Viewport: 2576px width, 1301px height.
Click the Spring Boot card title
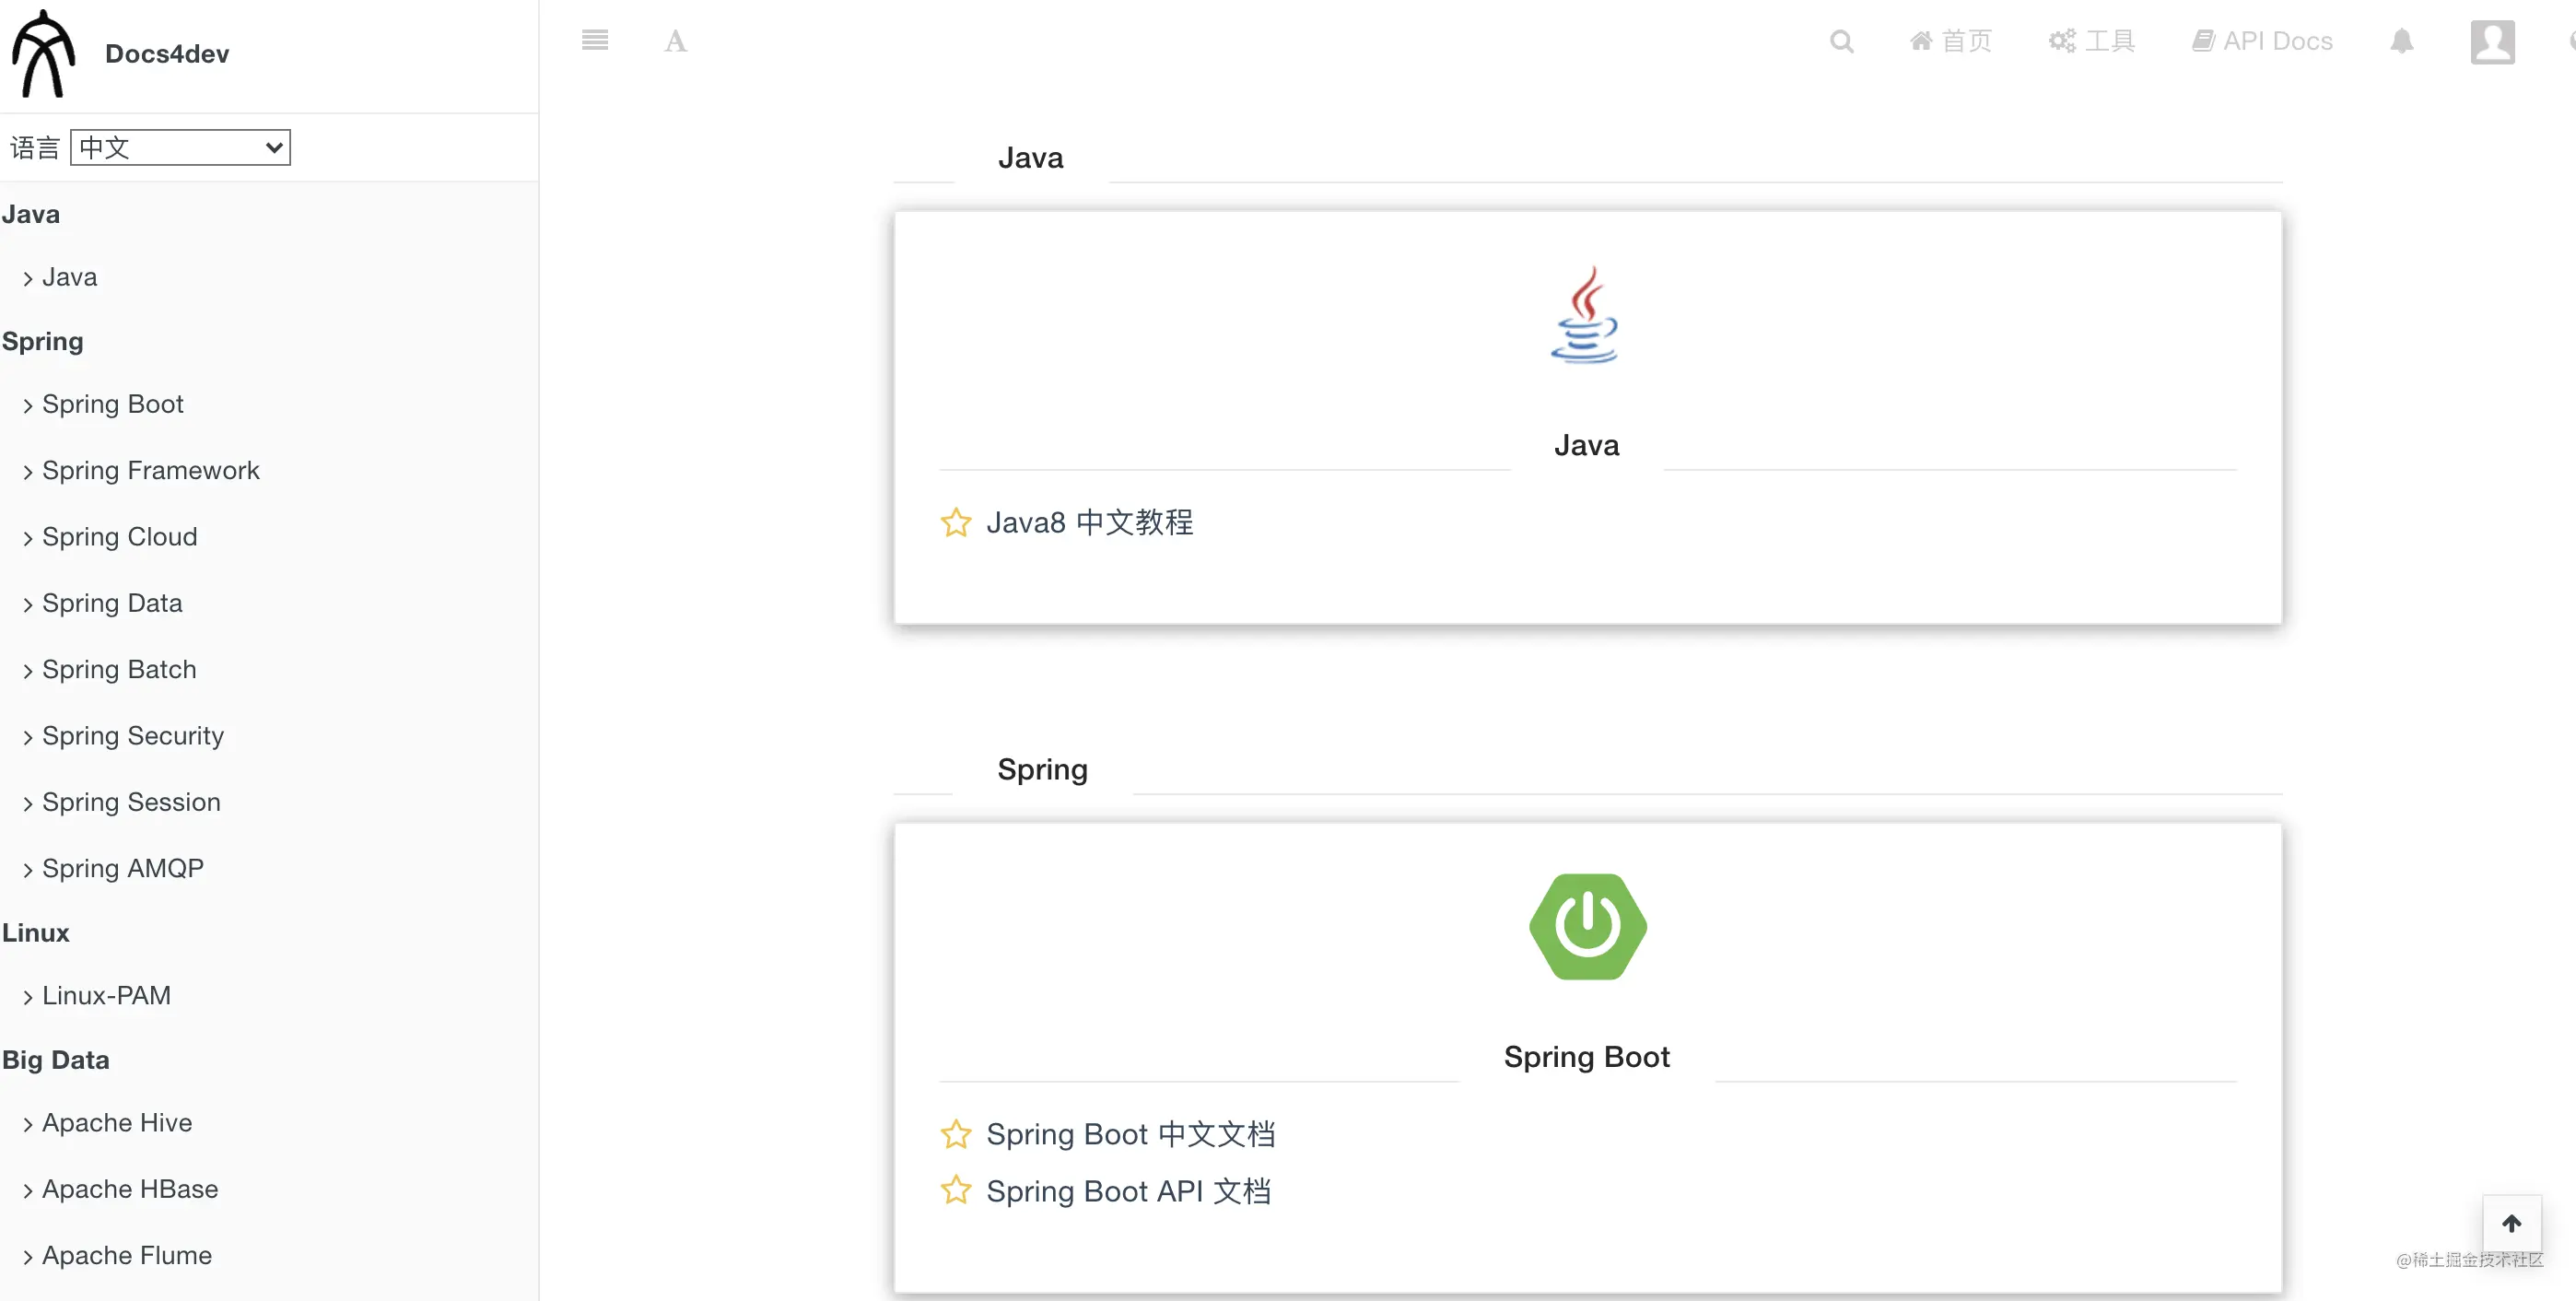(1587, 1057)
